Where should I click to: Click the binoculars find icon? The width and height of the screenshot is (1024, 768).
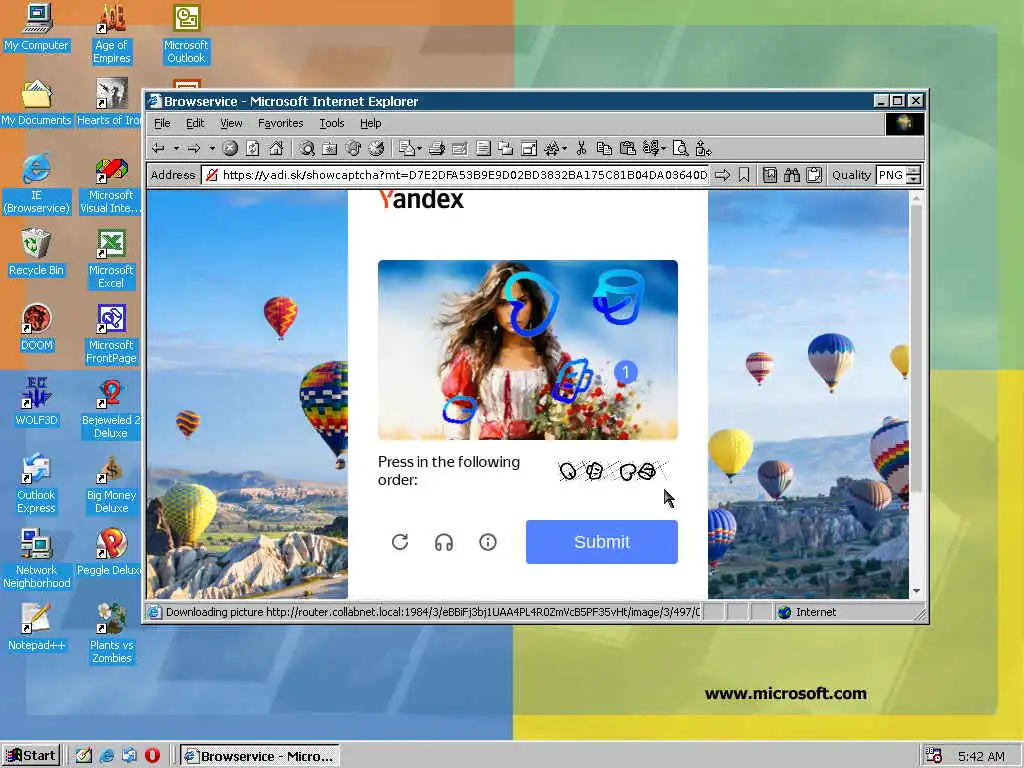[792, 175]
